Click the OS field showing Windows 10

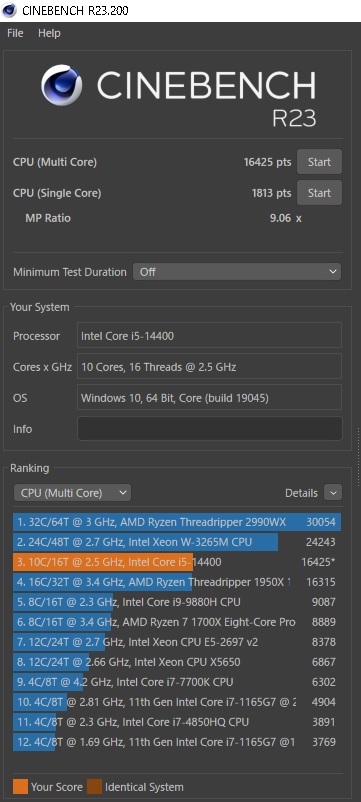pyautogui.click(x=209, y=397)
